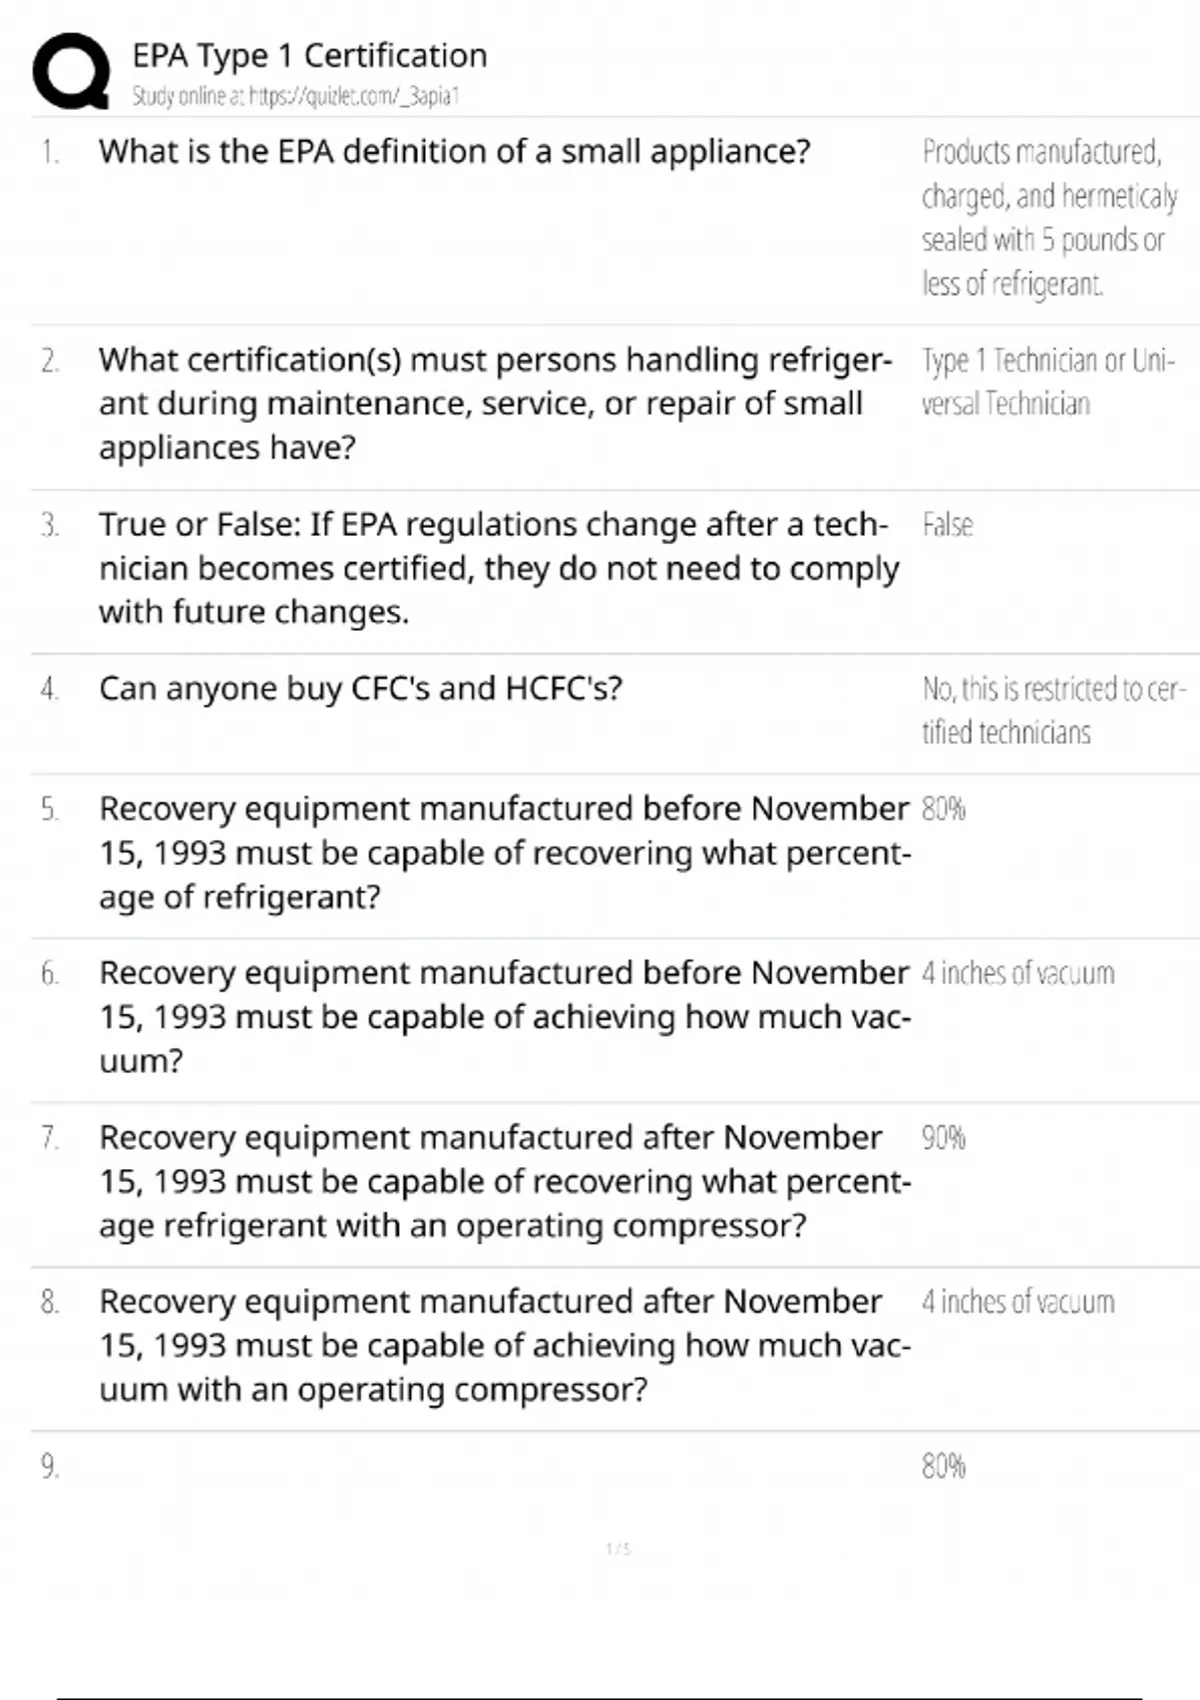Click the Type 1 Technician or Universal answer
The height and width of the screenshot is (1700, 1200).
coord(1047,381)
